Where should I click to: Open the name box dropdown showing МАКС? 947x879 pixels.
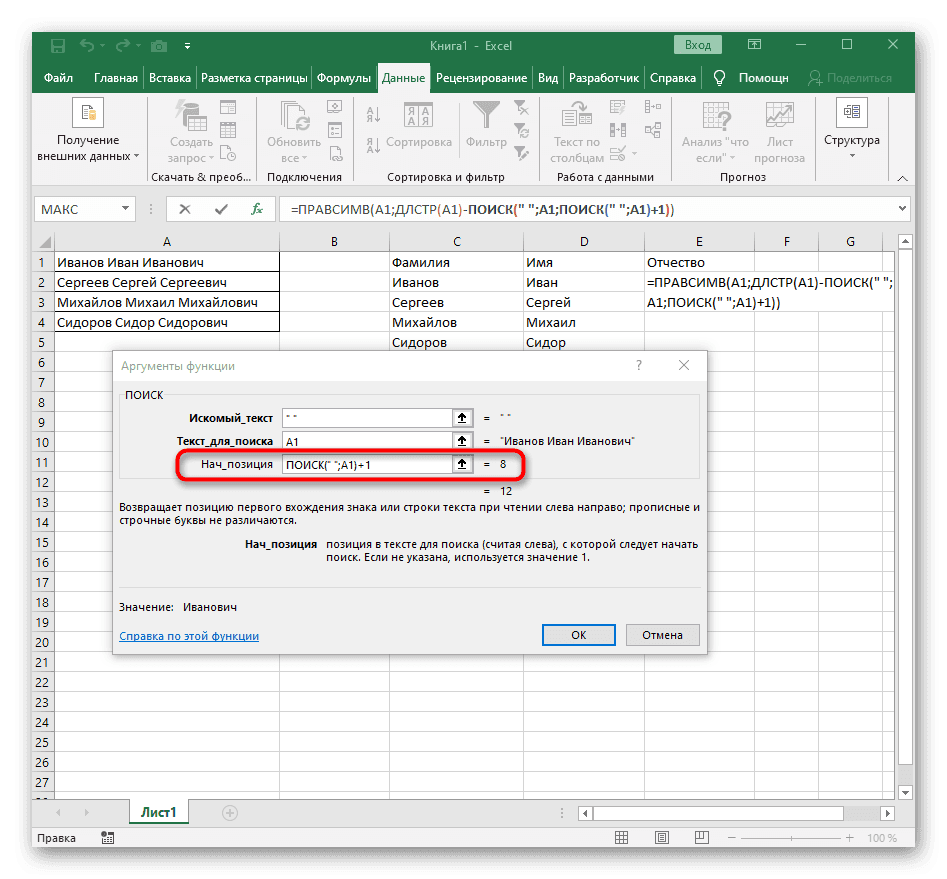coord(124,209)
